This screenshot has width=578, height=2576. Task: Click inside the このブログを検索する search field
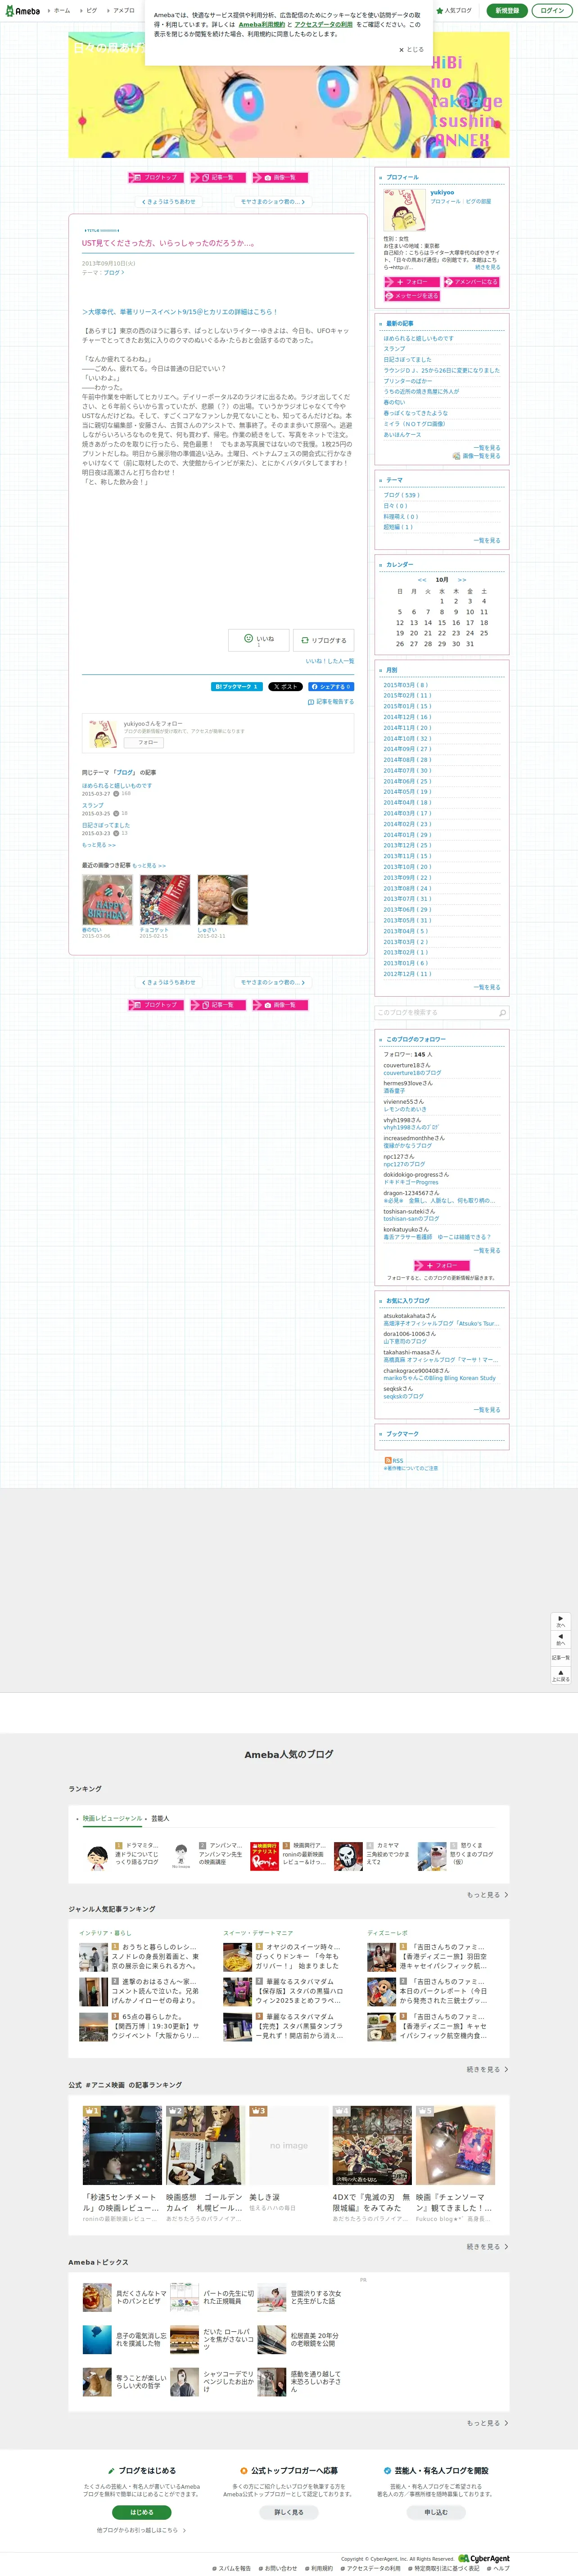(x=435, y=1012)
